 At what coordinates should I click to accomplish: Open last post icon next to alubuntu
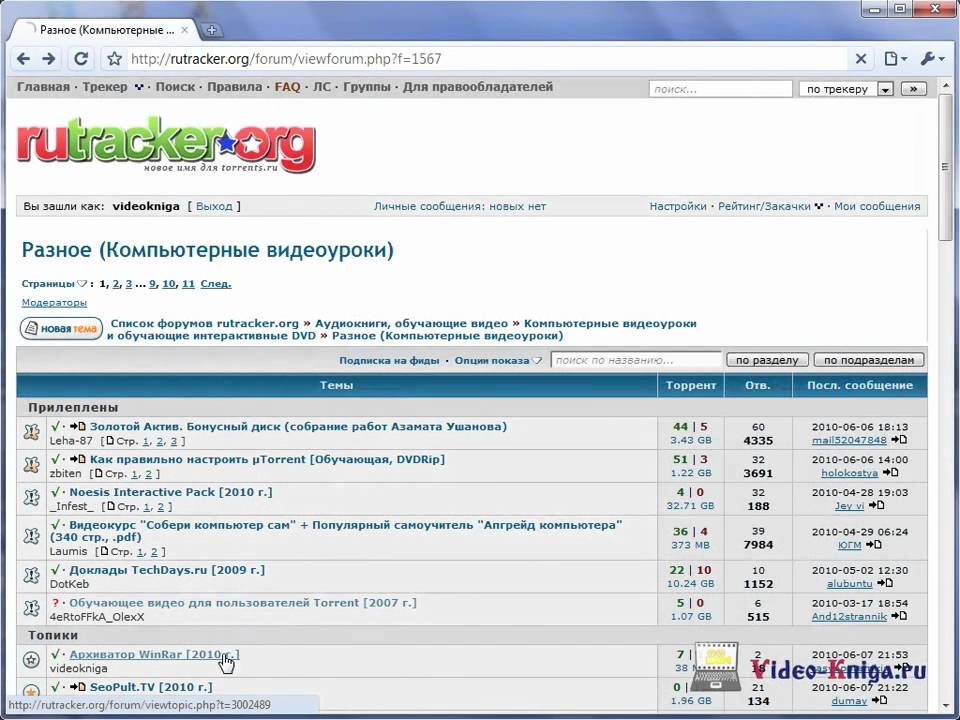pos(885,583)
